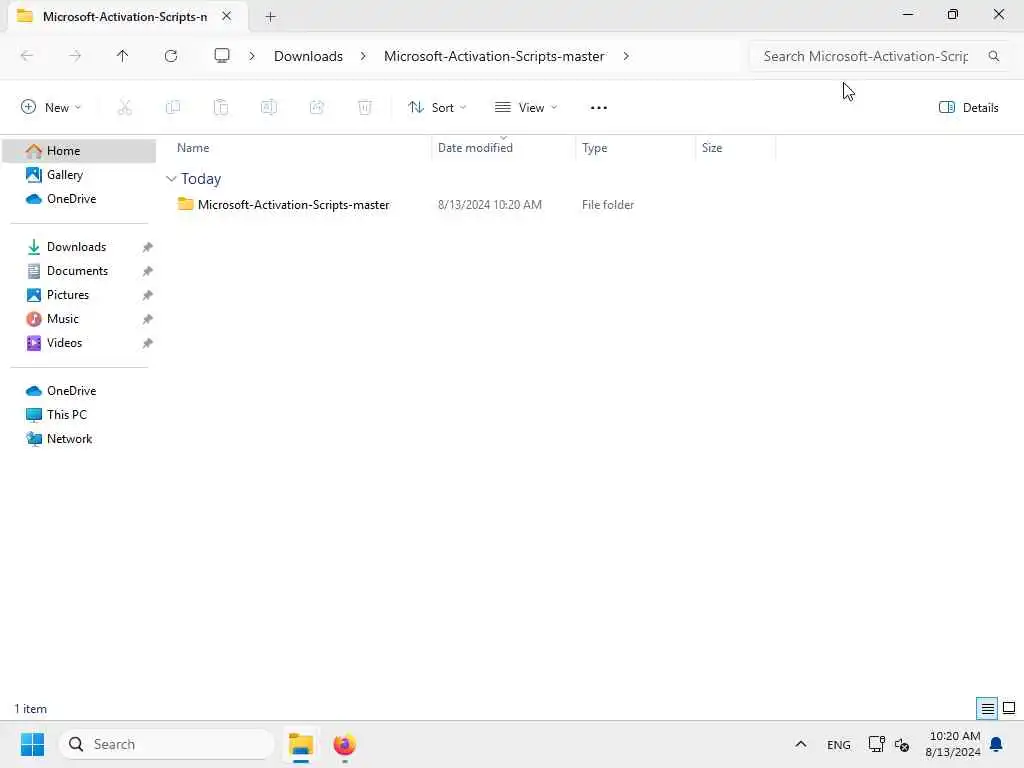Viewport: 1024px width, 768px height.
Task: Select Home in navigation pane
Action: click(80, 151)
